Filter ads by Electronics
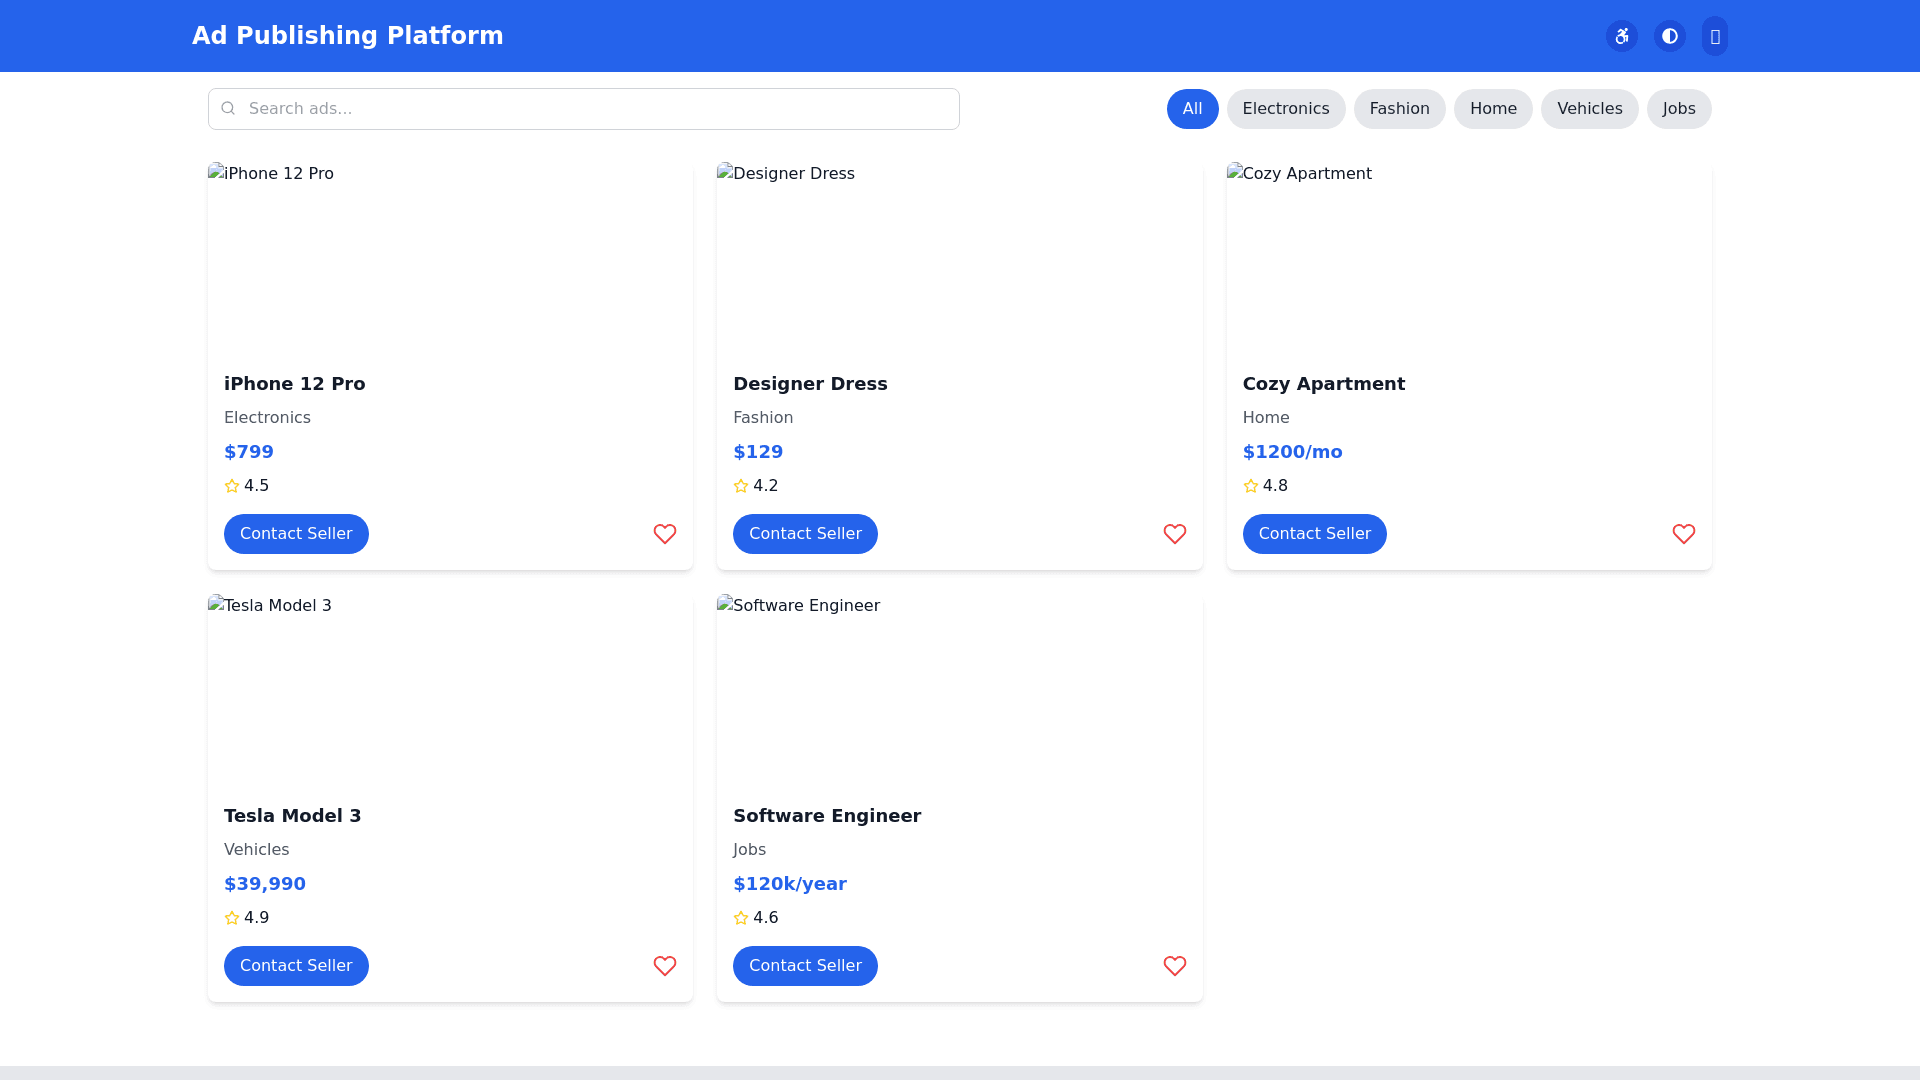The image size is (1920, 1080). [1285, 109]
